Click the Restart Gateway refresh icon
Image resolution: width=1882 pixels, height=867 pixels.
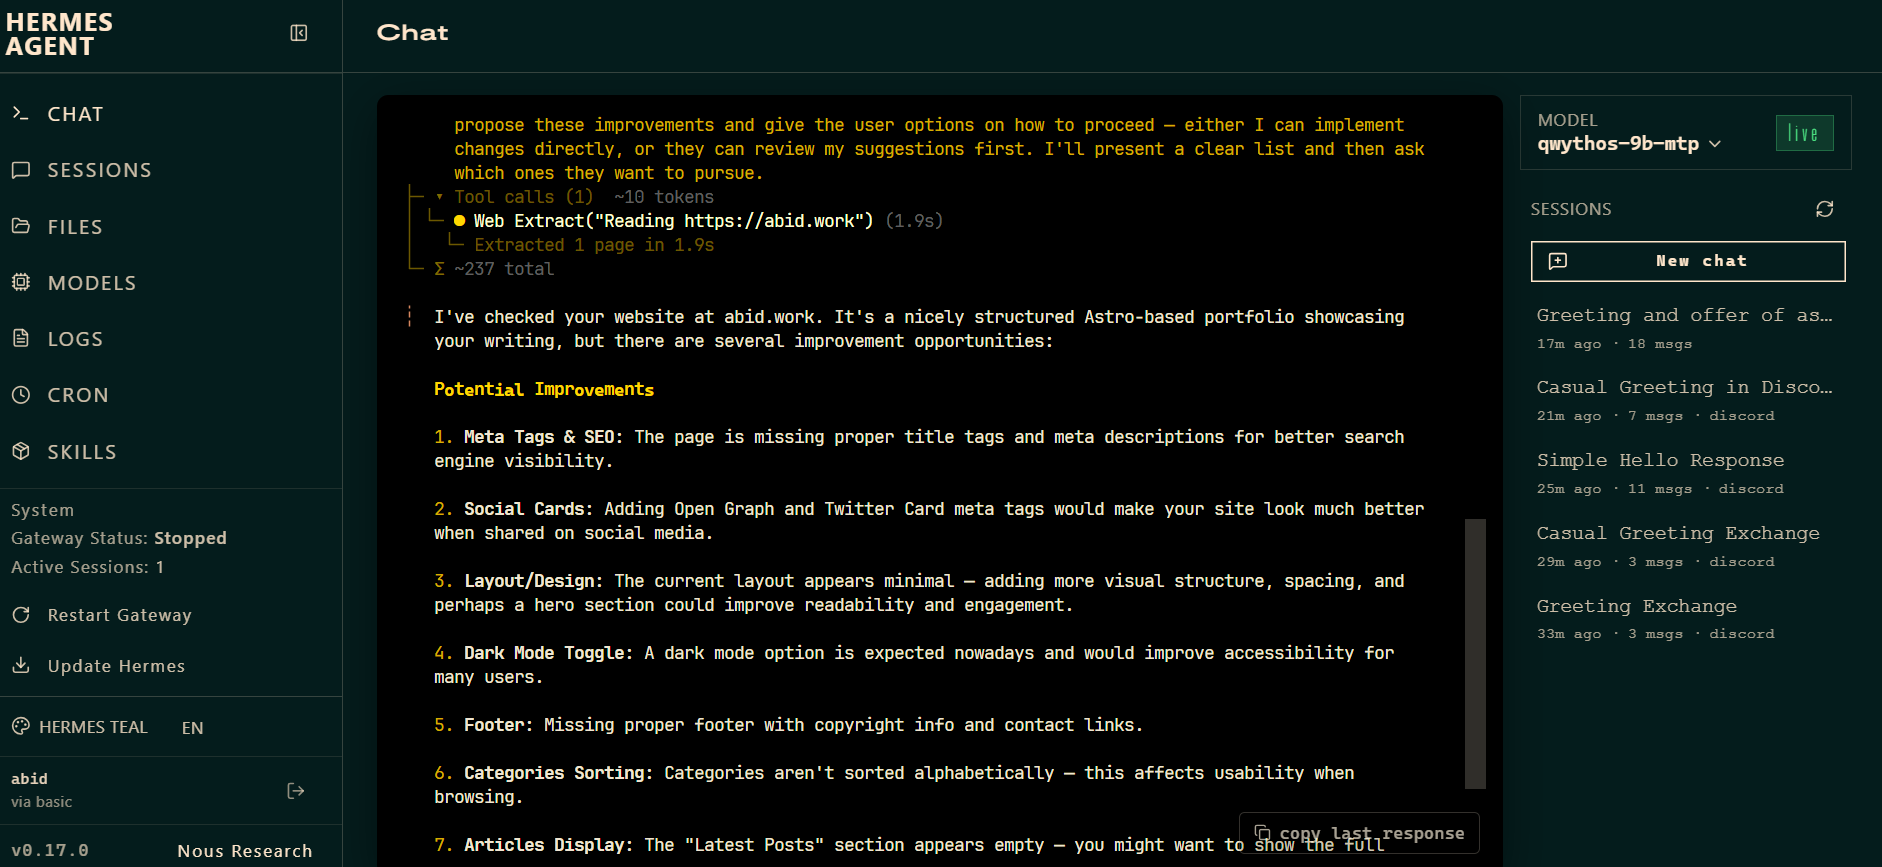[x=20, y=614]
